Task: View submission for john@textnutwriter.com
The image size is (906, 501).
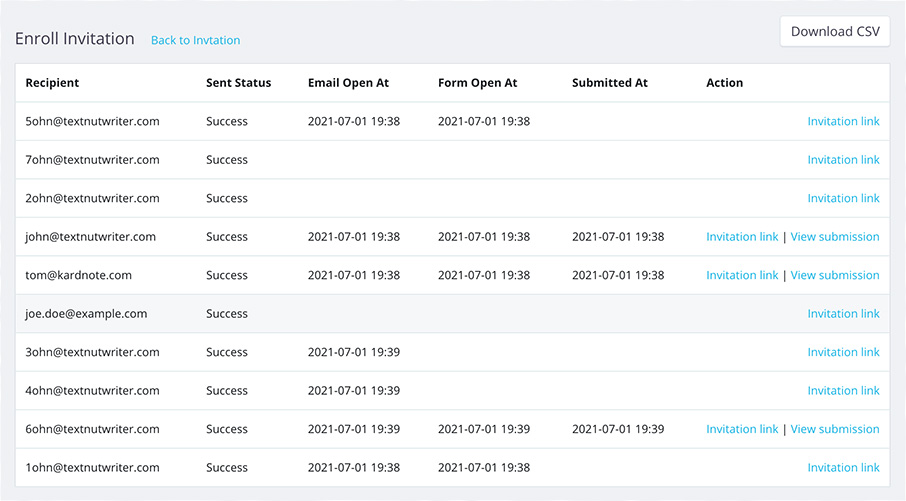Action: pyautogui.click(x=835, y=237)
